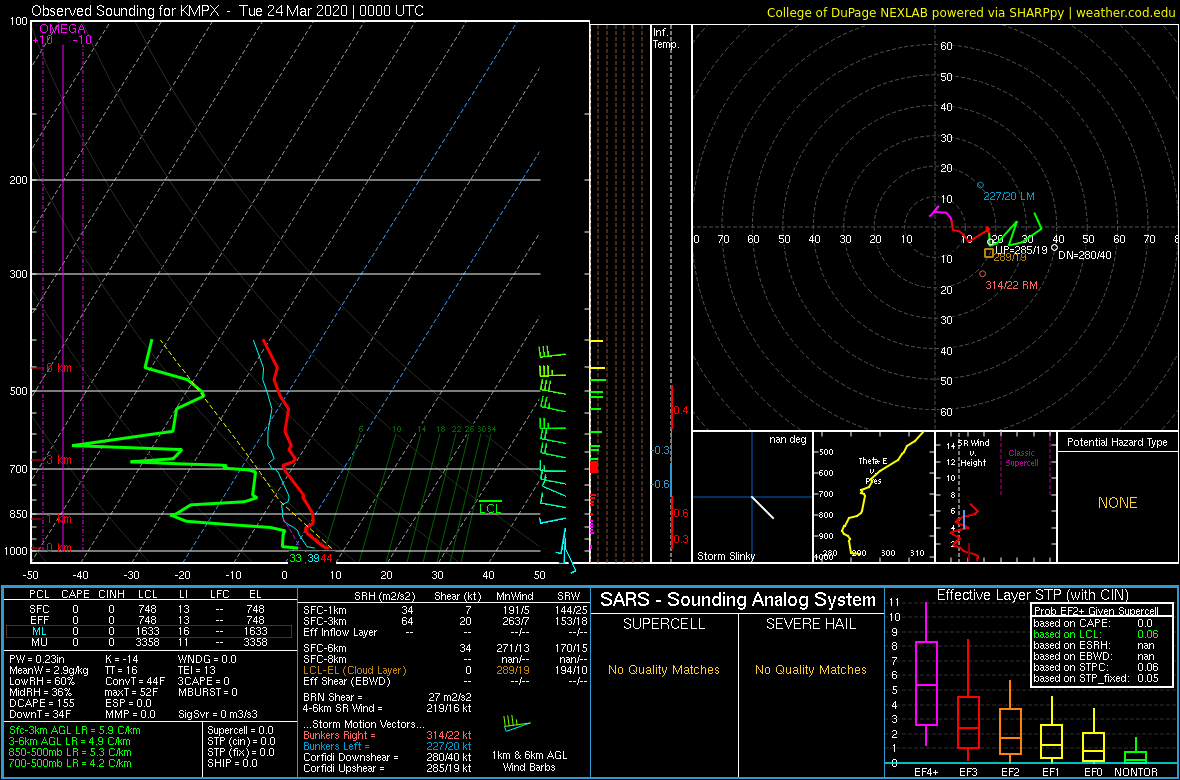Select the red surface temperature value 44
Image resolution: width=1180 pixels, height=780 pixels.
(x=326, y=558)
